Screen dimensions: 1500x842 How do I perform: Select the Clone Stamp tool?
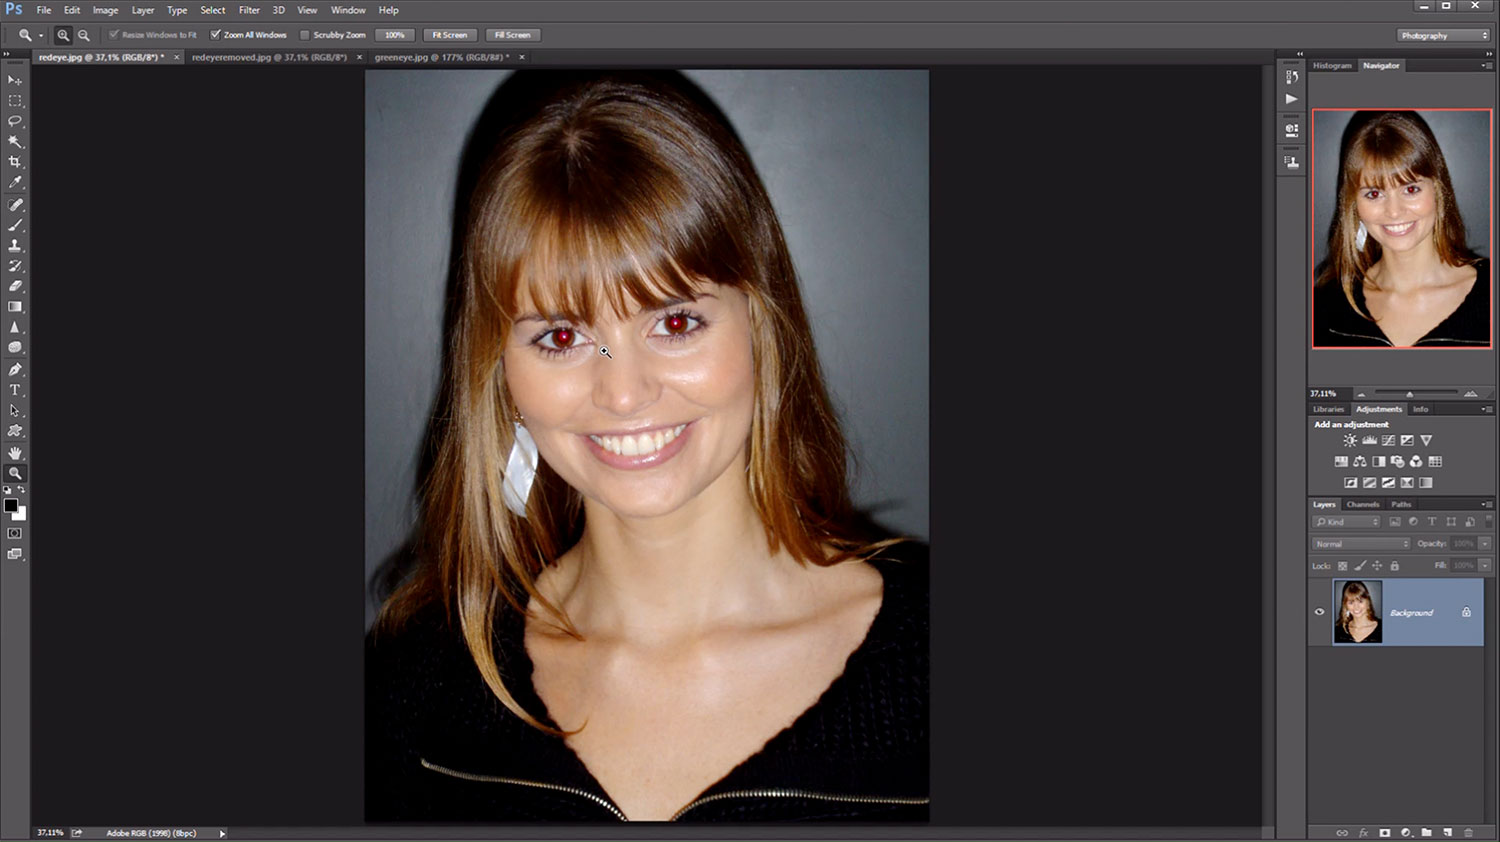(15, 245)
